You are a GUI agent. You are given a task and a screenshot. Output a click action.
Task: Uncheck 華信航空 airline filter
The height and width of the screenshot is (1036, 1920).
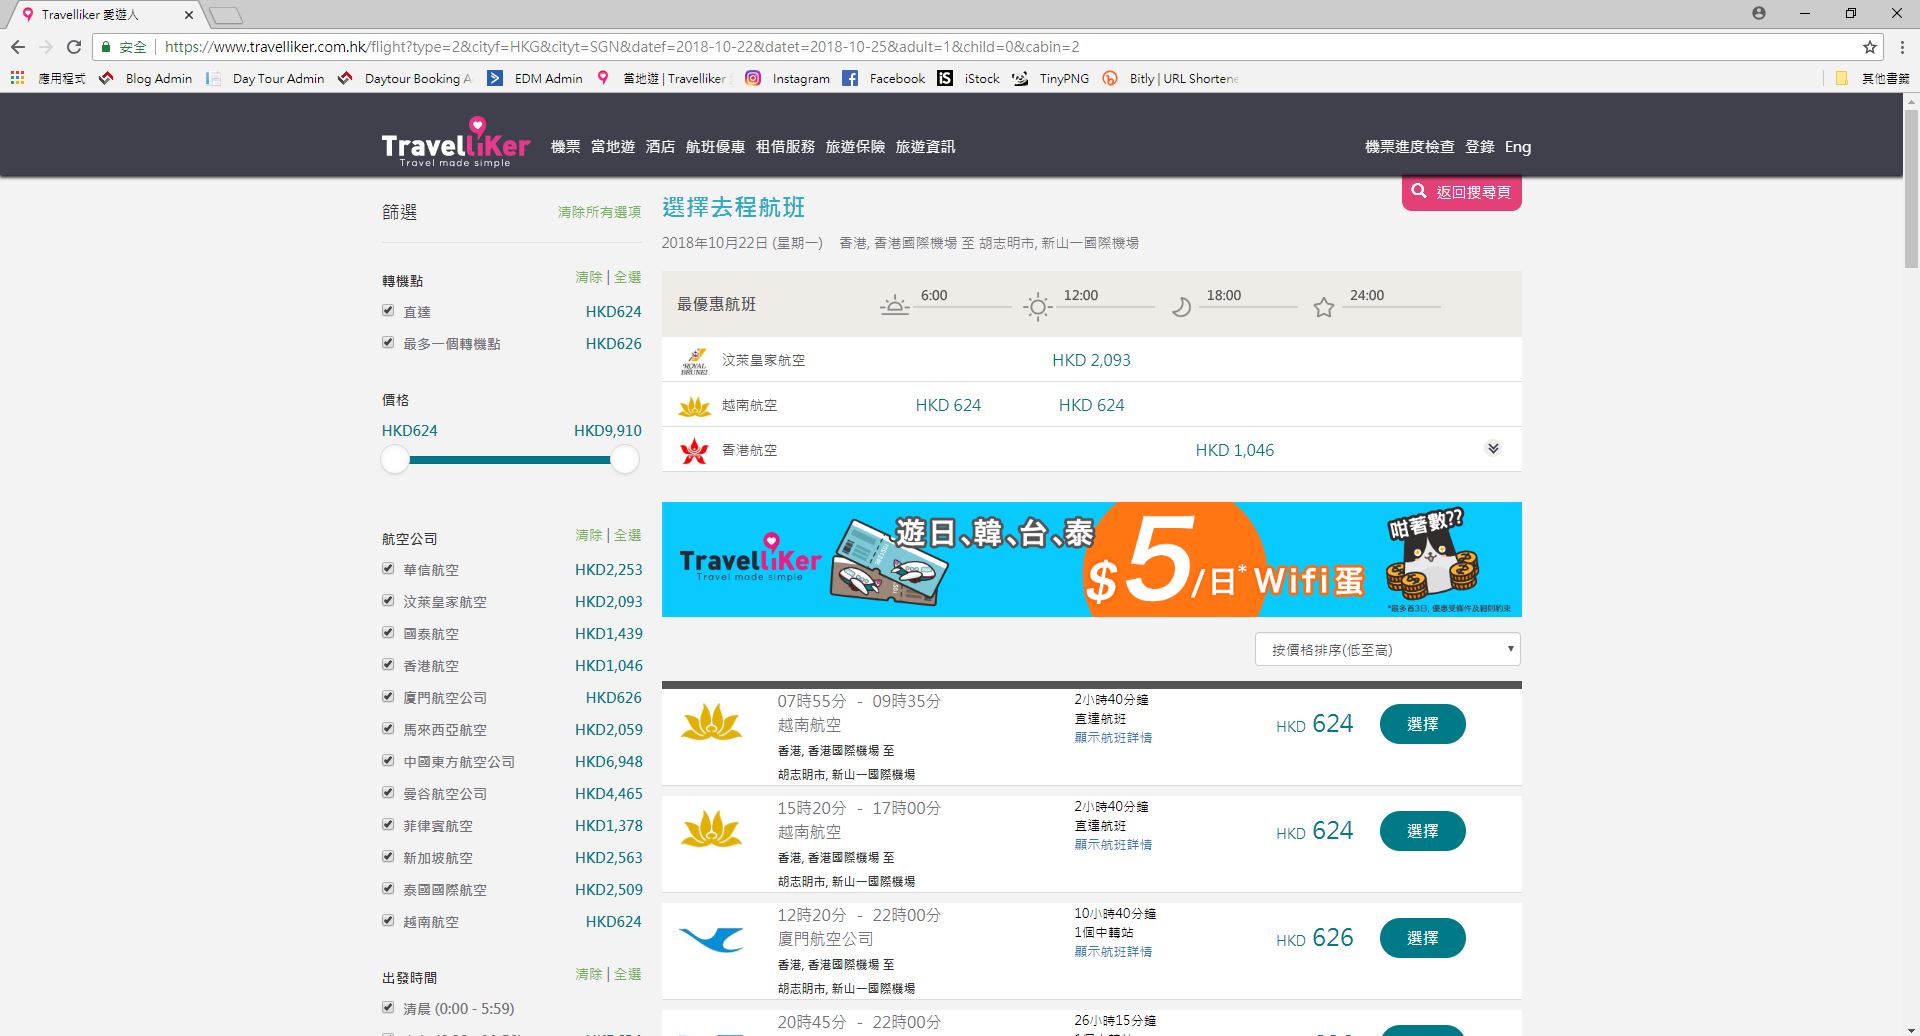(x=388, y=569)
